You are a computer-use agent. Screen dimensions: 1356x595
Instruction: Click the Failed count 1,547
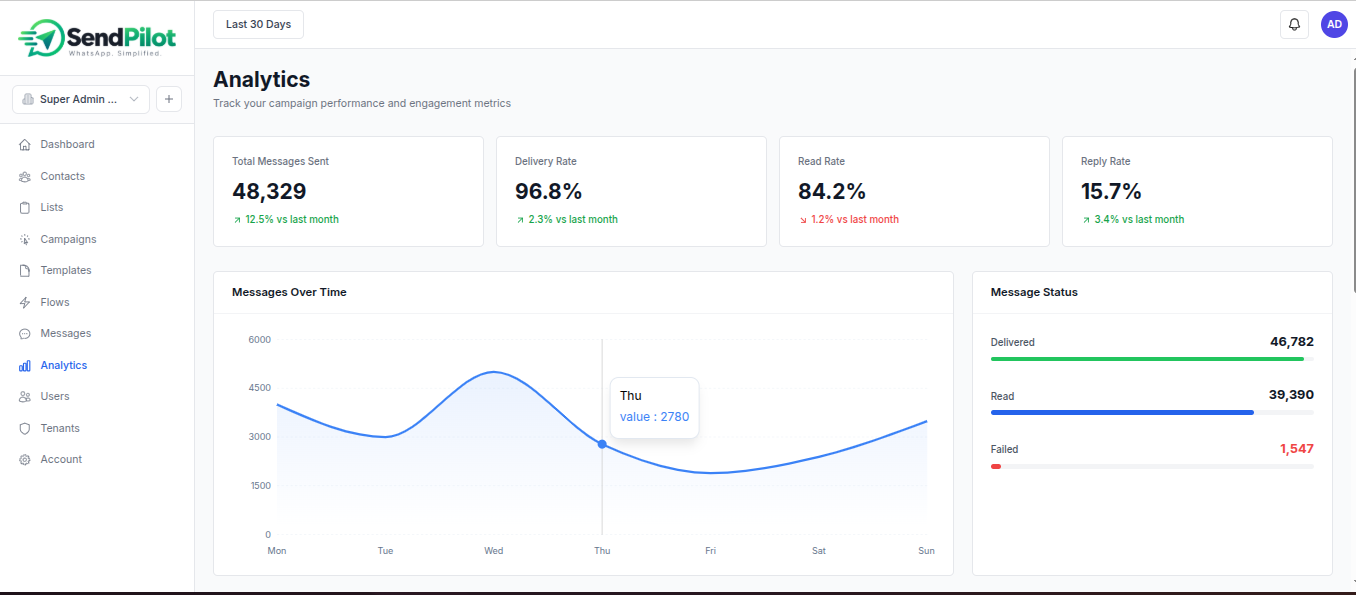1297,449
